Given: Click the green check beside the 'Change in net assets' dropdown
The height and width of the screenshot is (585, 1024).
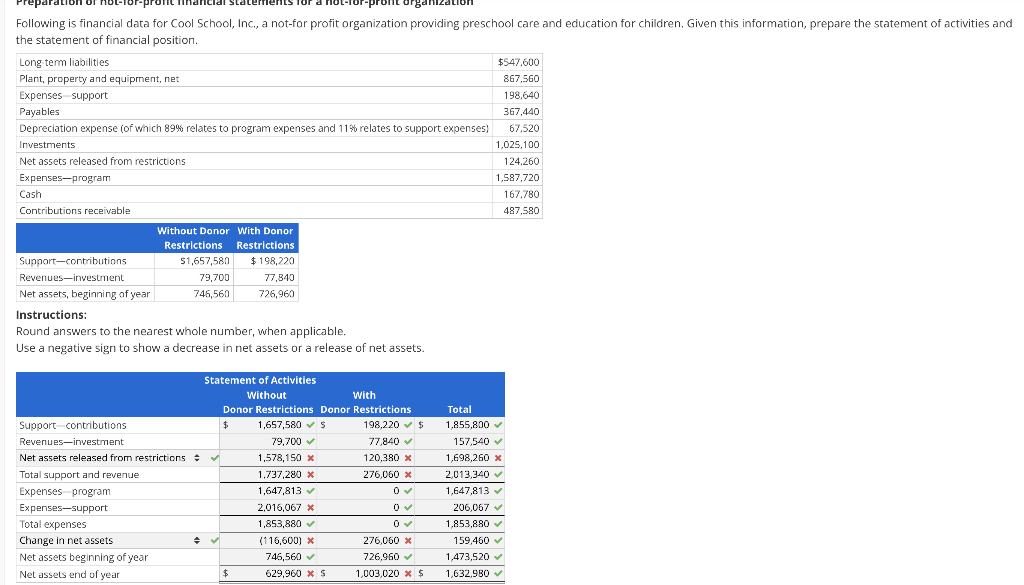Looking at the screenshot, I should point(214,541).
